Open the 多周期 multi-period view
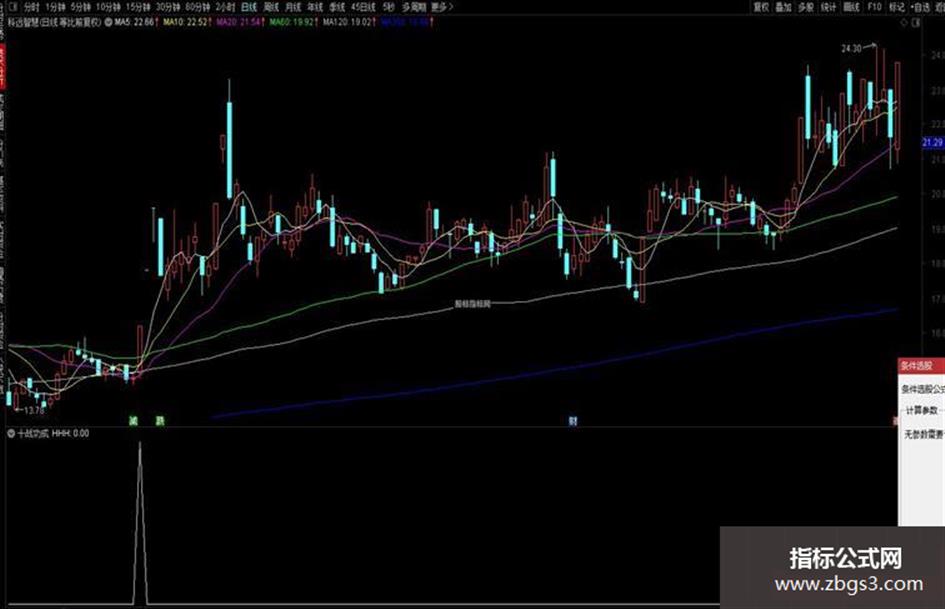The width and height of the screenshot is (945, 609). click(413, 7)
